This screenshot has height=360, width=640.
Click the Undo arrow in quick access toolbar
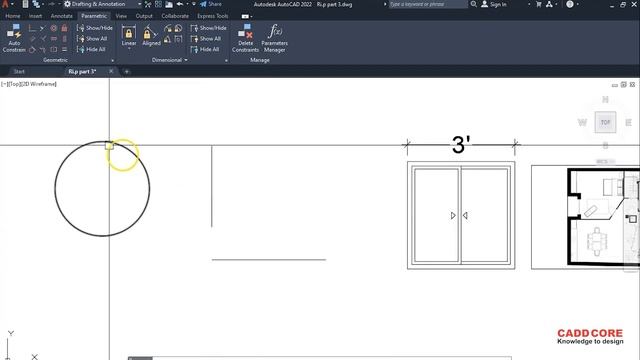pos(180,4)
